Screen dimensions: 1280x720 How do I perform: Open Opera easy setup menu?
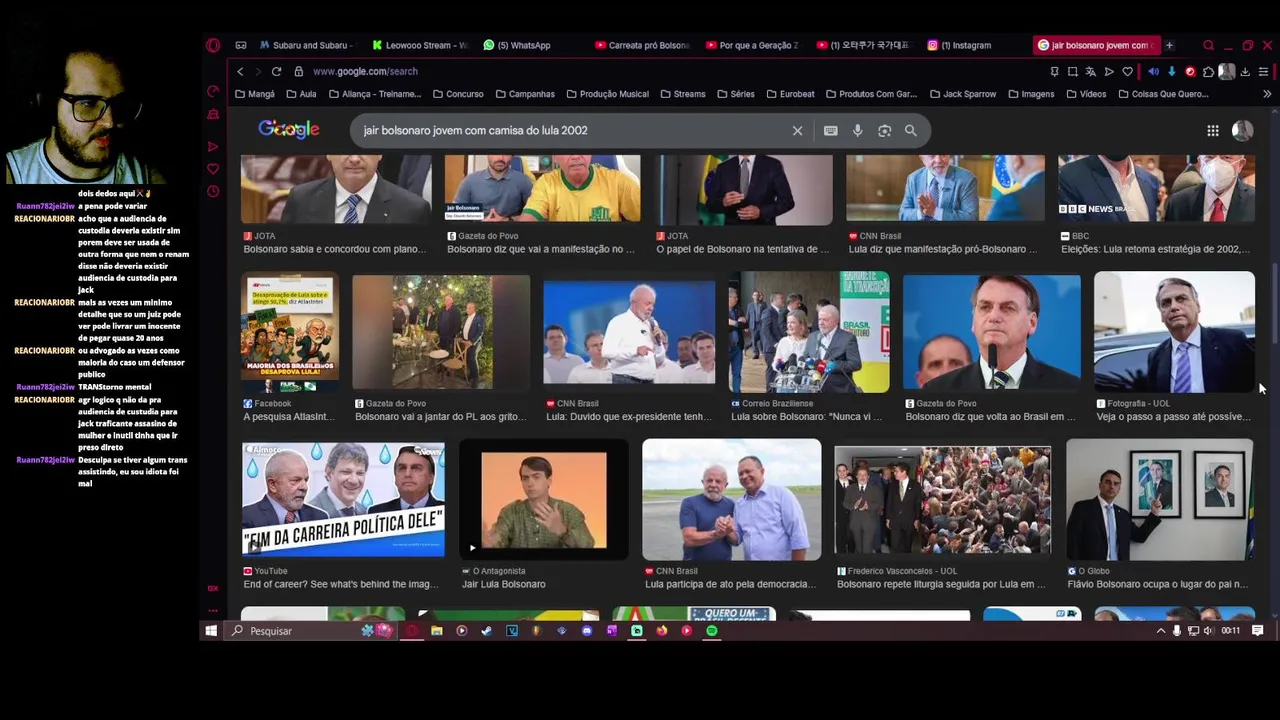[1263, 72]
